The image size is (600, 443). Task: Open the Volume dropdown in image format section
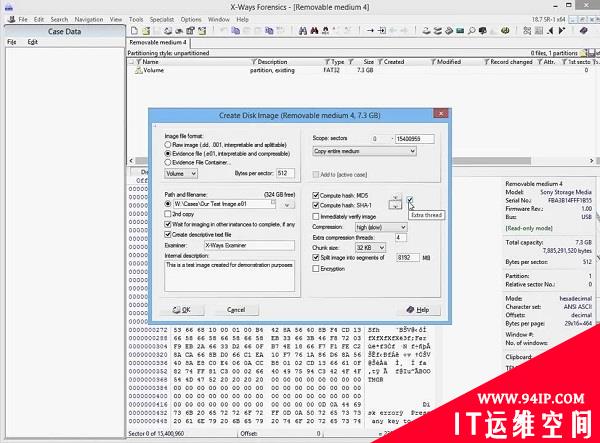click(181, 174)
